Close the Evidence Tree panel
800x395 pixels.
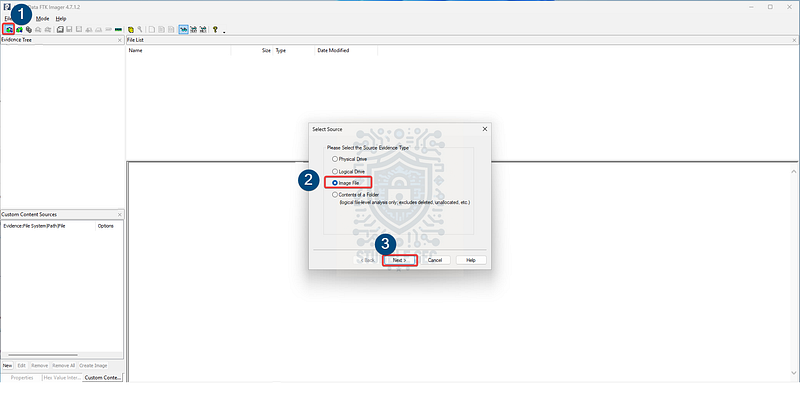[x=120, y=40]
